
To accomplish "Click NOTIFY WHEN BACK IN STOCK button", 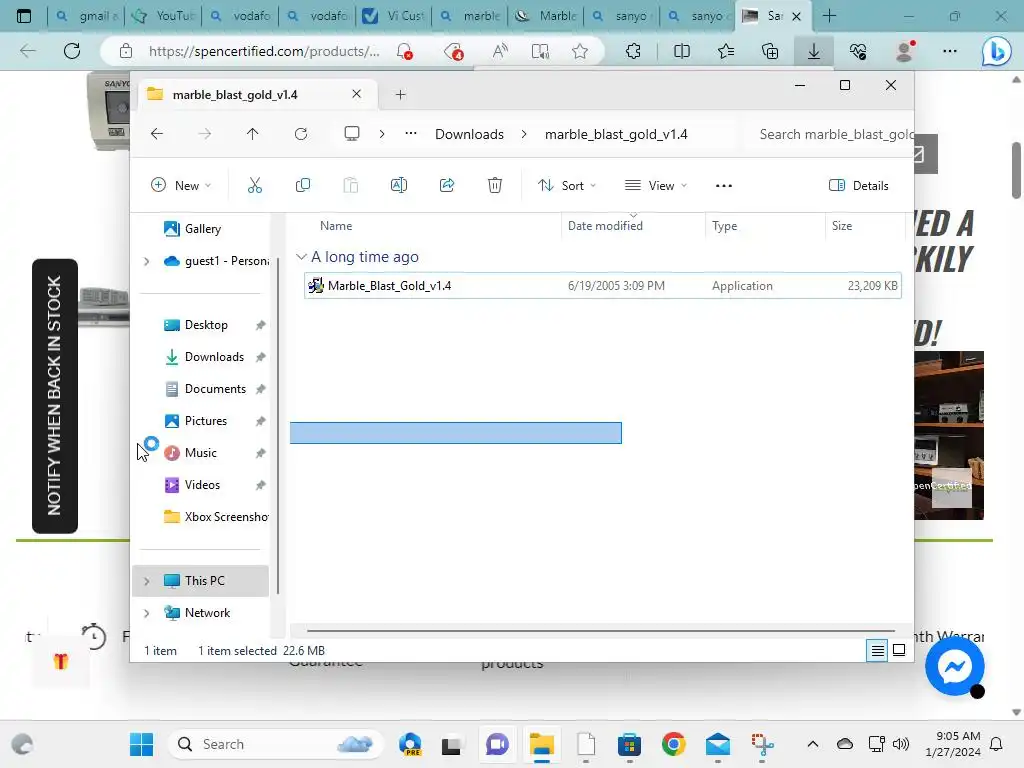I will (55, 396).
